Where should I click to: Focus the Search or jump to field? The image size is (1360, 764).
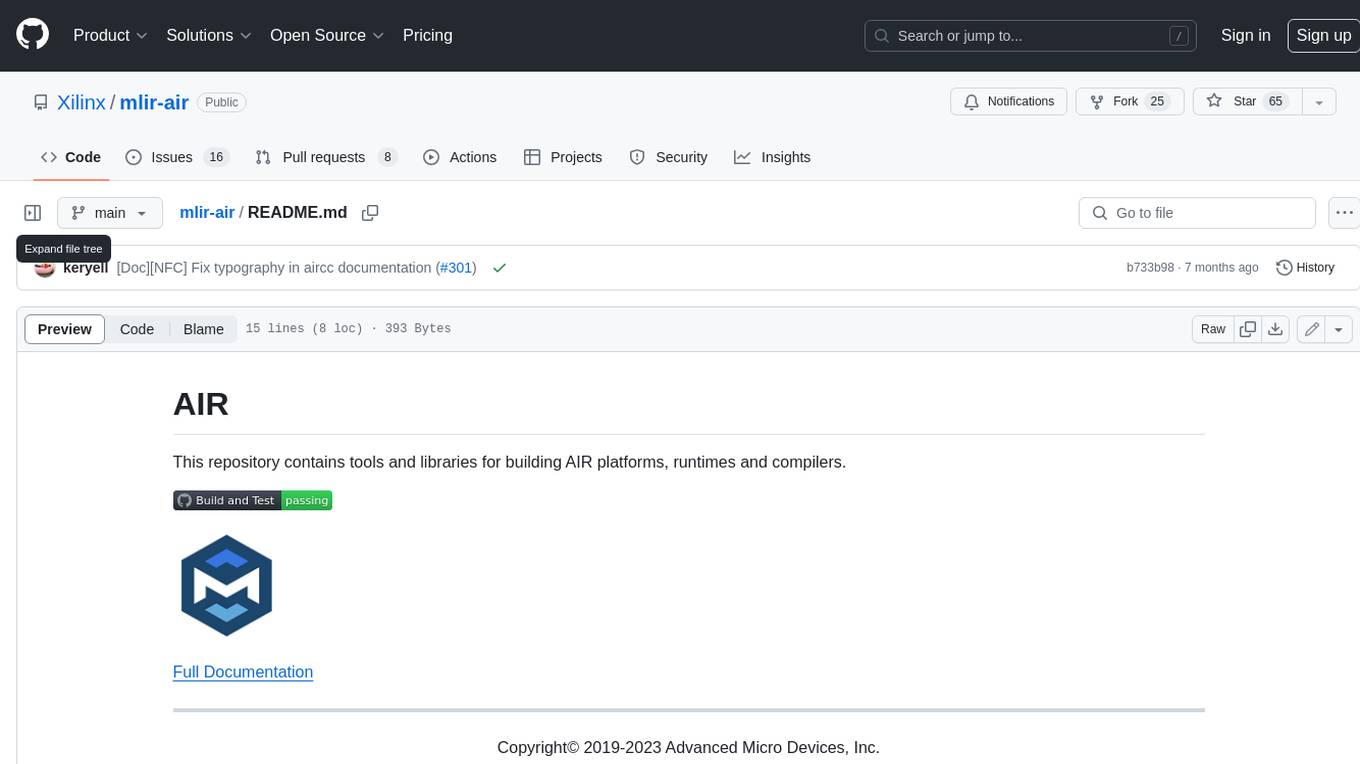coord(1030,35)
